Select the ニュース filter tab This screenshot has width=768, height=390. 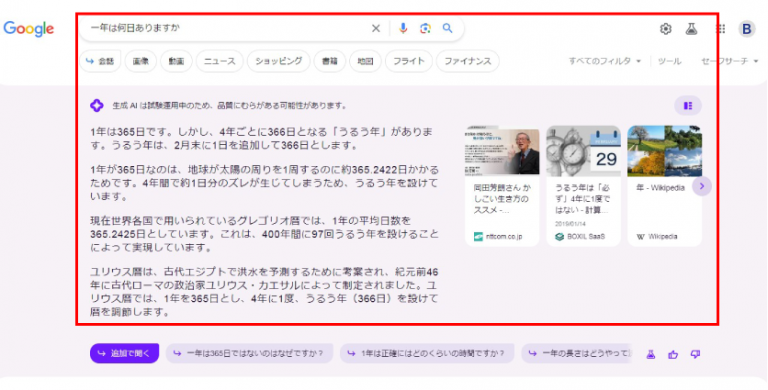coord(219,61)
